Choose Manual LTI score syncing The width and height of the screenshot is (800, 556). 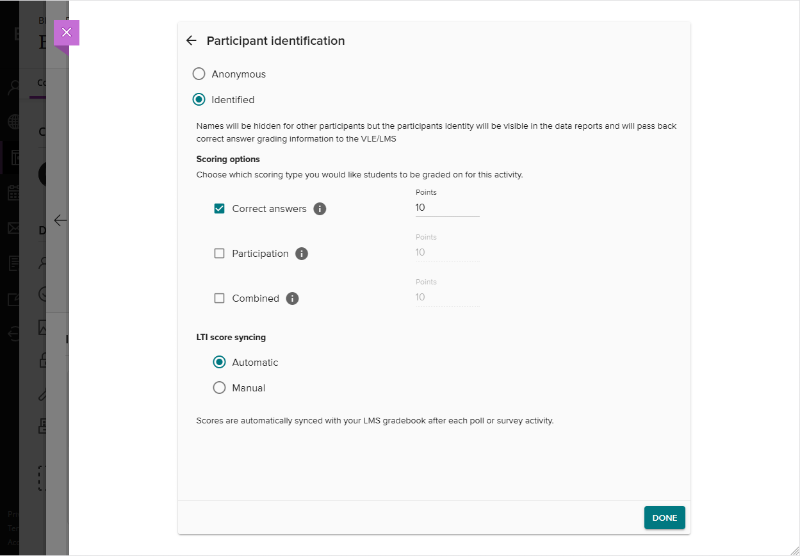tap(220, 388)
